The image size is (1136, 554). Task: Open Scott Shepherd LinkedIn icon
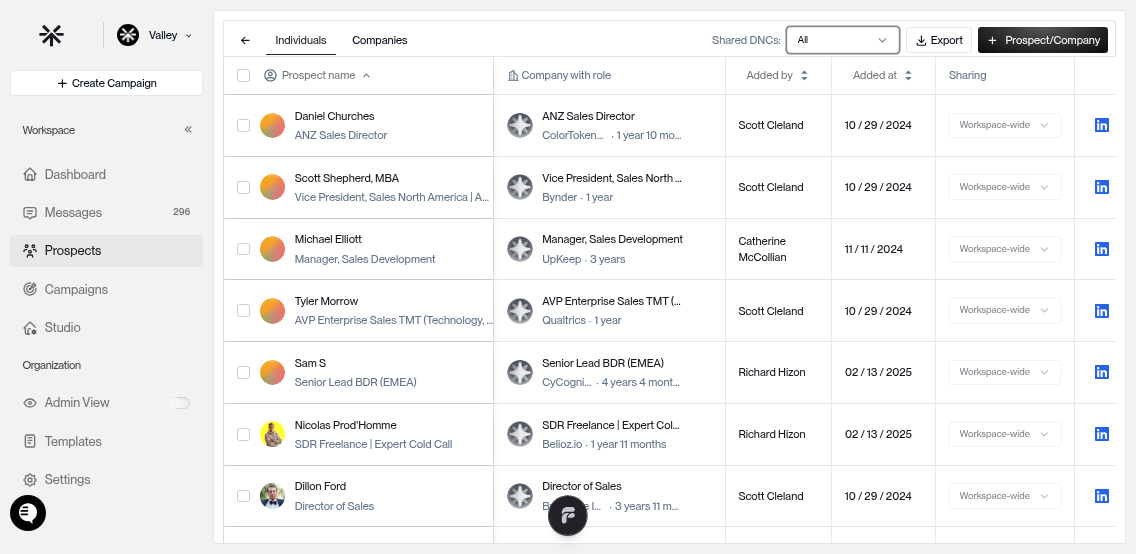pos(1101,187)
